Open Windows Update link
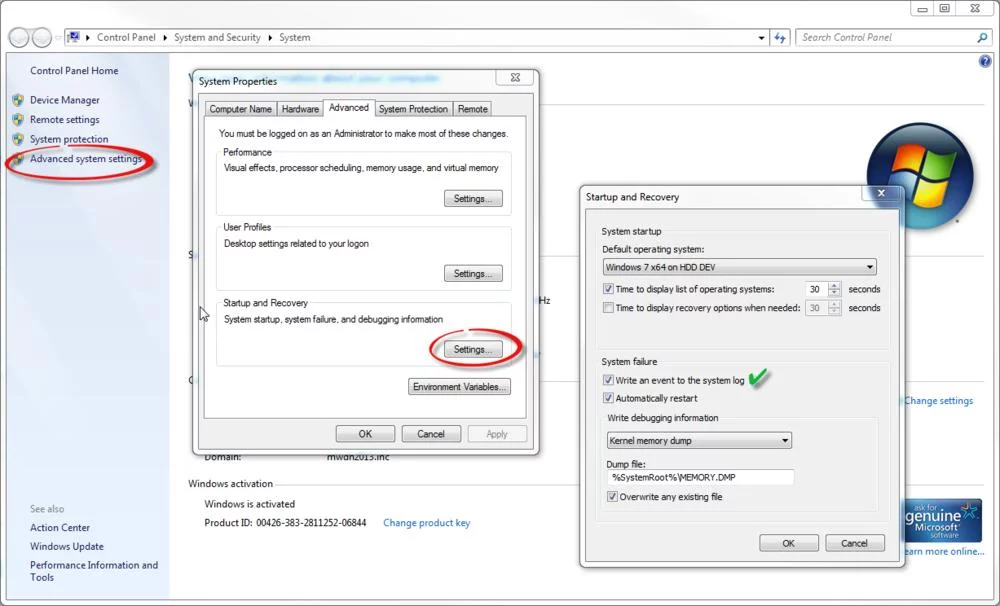Screen dimensions: 1000x606 tap(67, 547)
